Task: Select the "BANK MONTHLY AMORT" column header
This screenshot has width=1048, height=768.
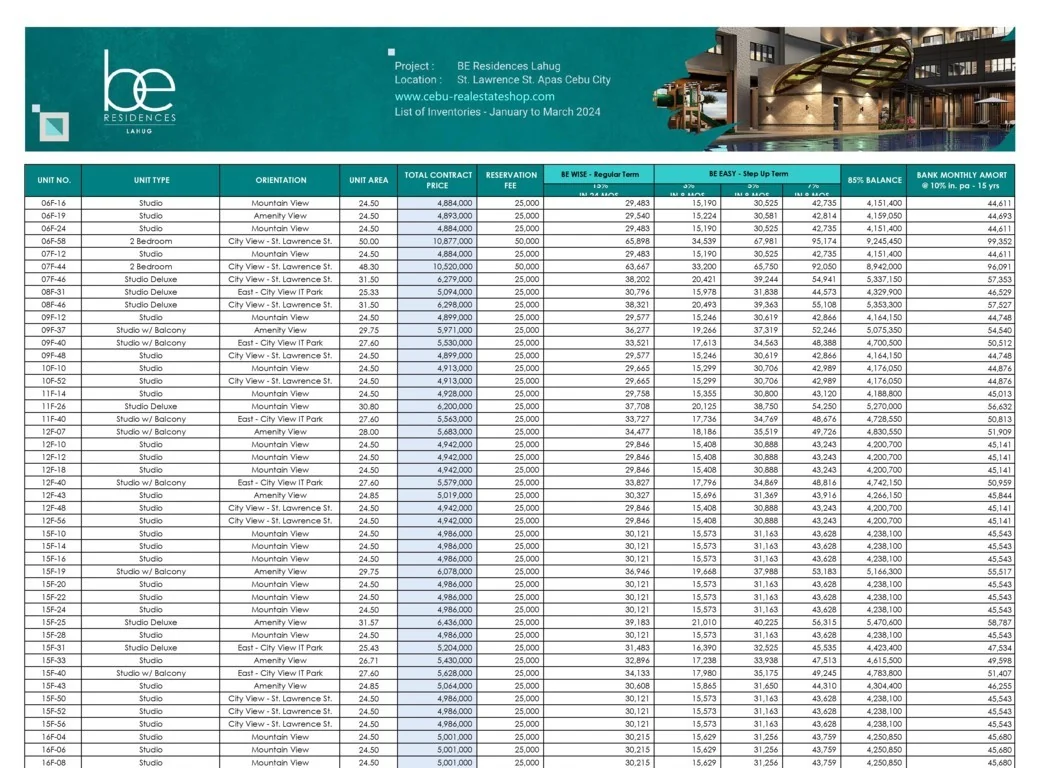Action: 961,180
